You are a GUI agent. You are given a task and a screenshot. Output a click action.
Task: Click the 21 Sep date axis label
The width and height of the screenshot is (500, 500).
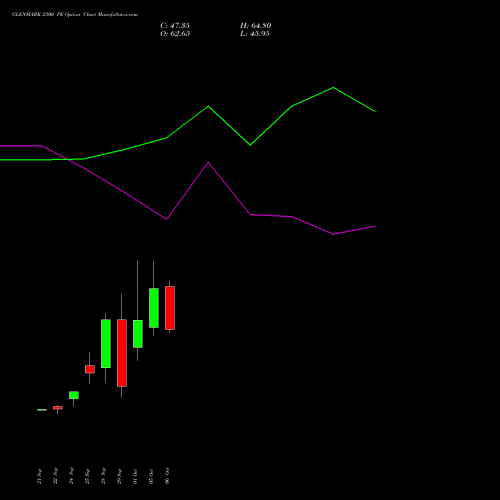(x=39, y=476)
